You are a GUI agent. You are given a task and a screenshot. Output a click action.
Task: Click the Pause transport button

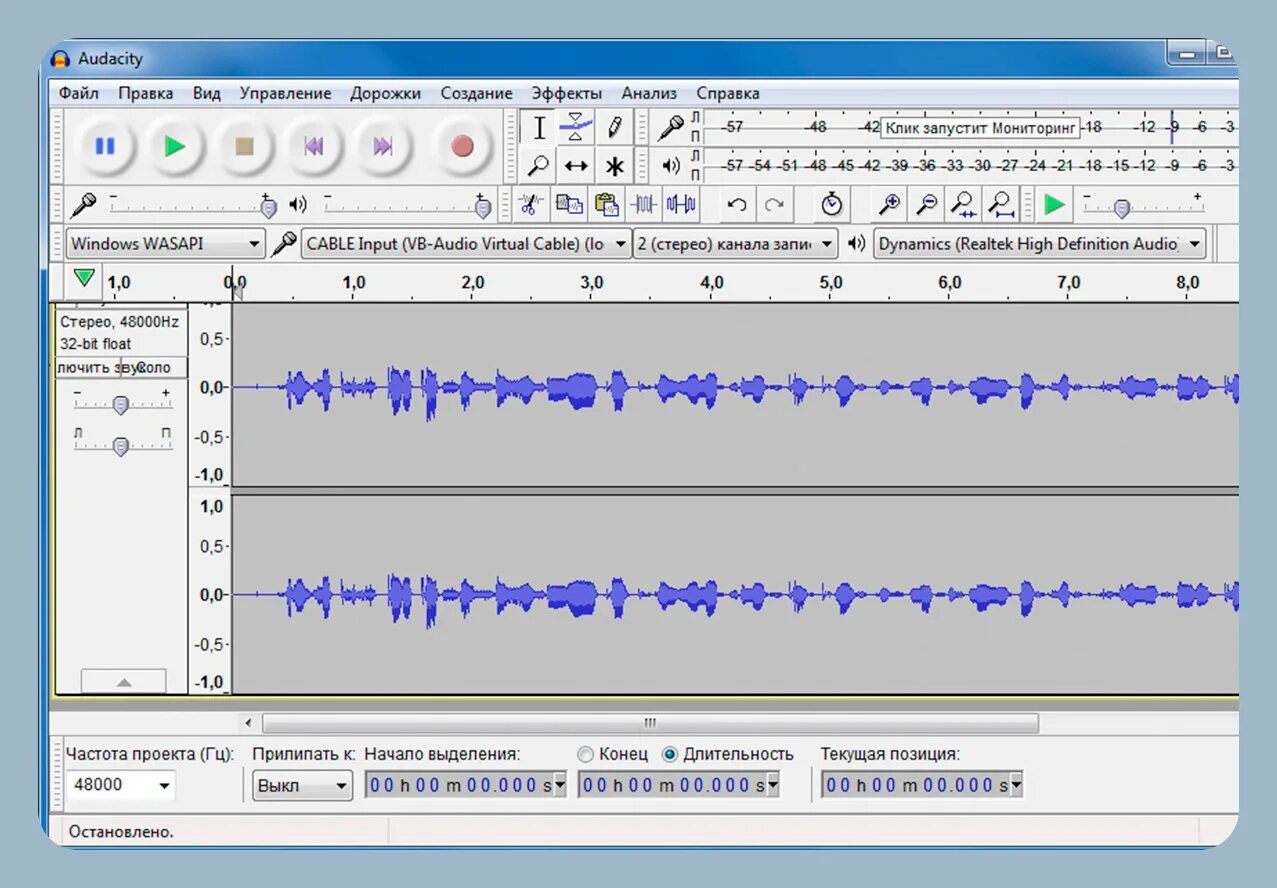pos(104,146)
